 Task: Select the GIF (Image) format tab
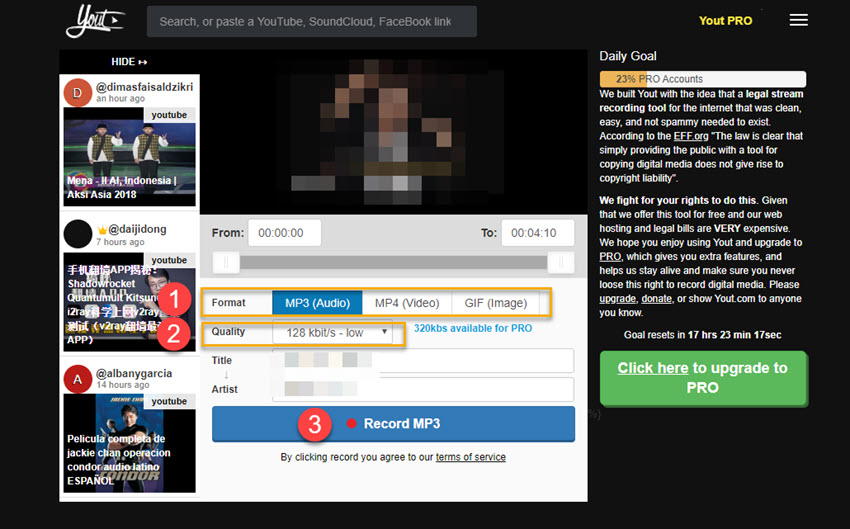click(495, 303)
